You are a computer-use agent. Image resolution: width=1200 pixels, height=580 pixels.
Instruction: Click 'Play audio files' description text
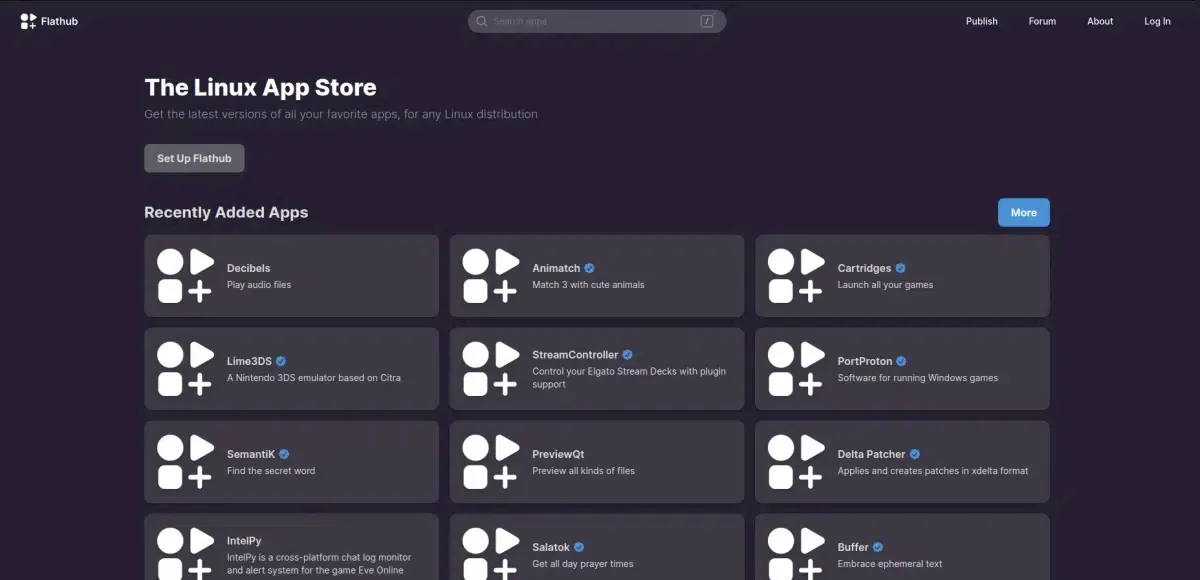click(x=259, y=285)
